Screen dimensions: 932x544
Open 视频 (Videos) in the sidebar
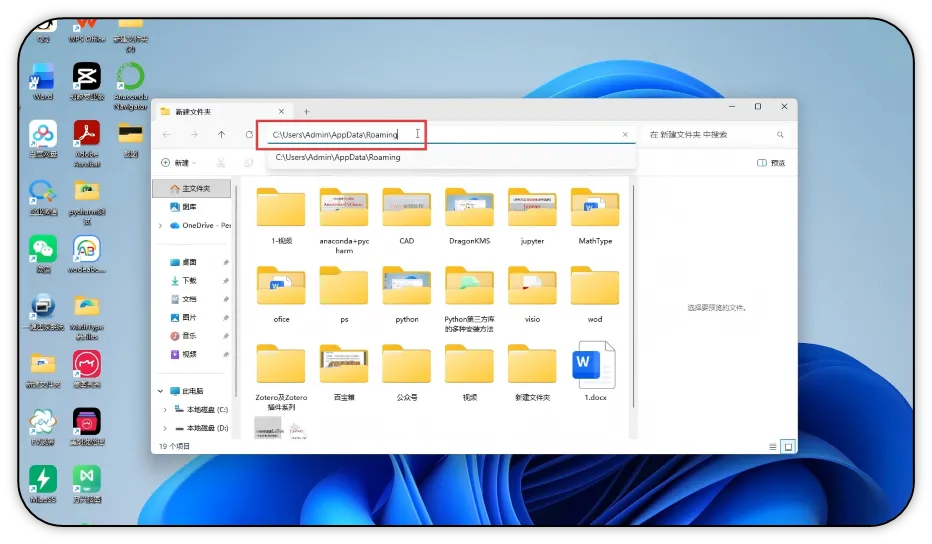[x=184, y=354]
